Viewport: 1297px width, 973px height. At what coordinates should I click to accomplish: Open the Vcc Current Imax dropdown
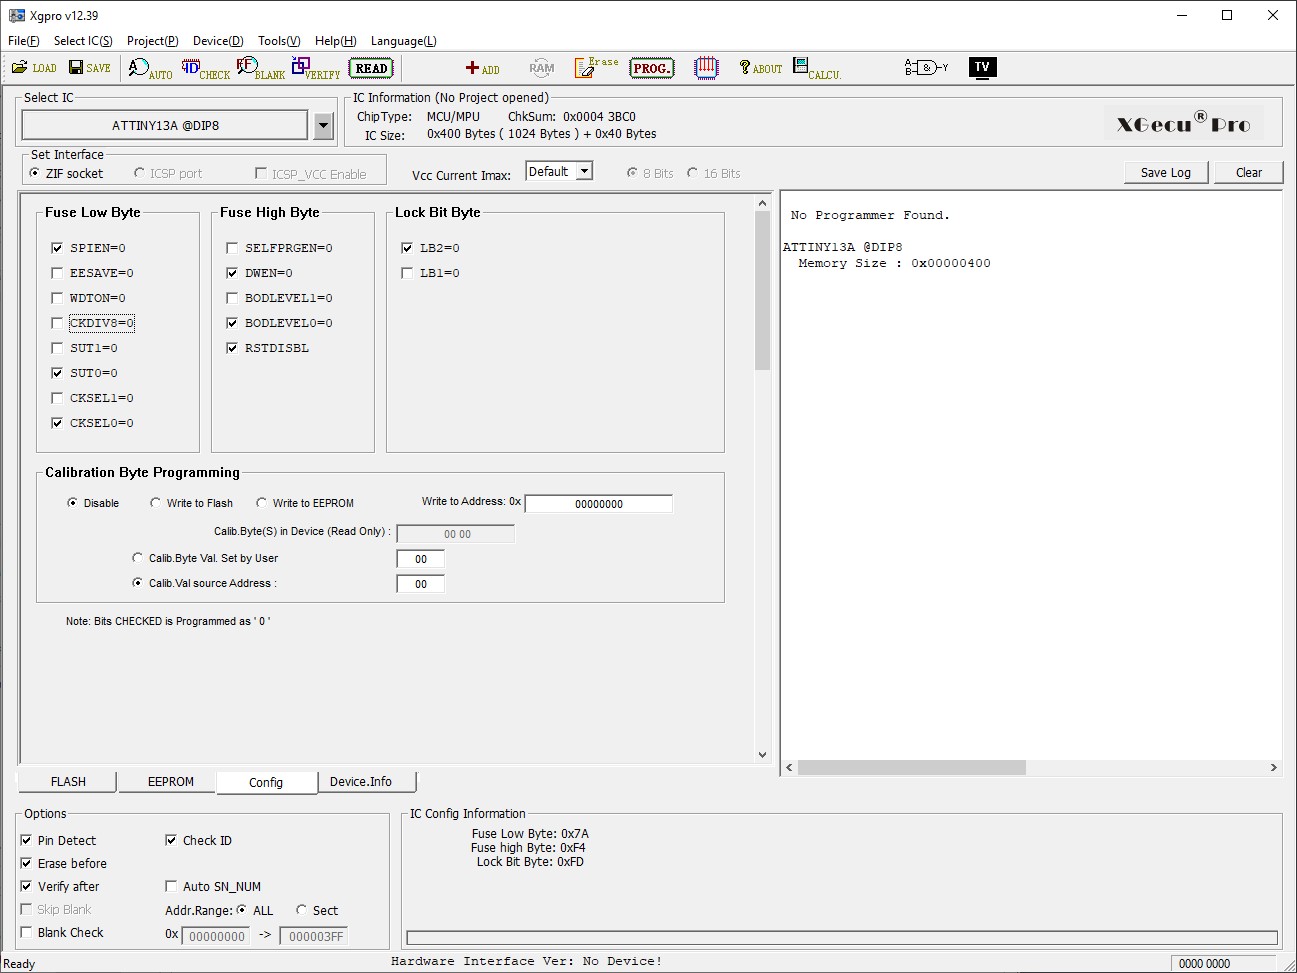[585, 172]
